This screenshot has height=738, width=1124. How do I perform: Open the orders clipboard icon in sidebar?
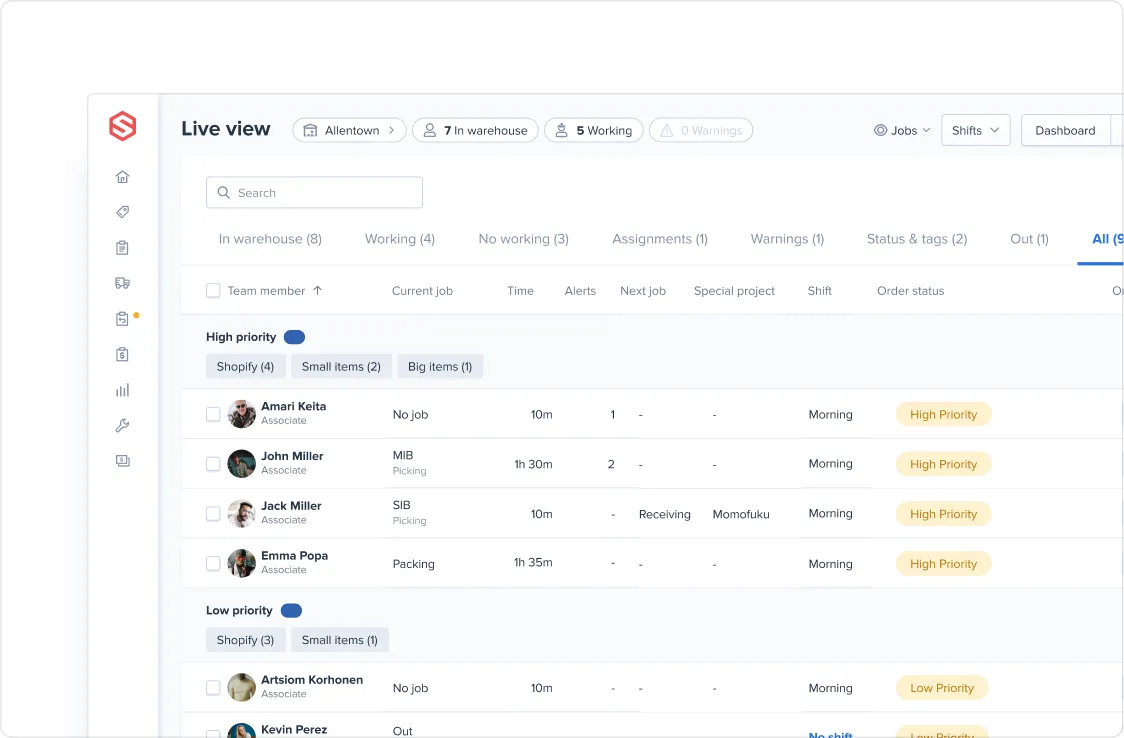[122, 247]
